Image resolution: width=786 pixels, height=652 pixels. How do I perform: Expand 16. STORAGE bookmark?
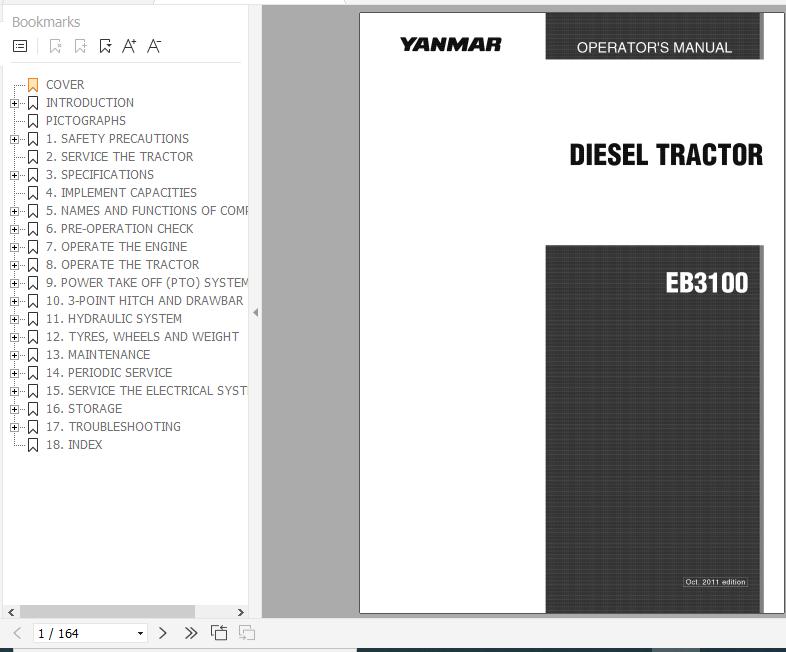point(15,410)
